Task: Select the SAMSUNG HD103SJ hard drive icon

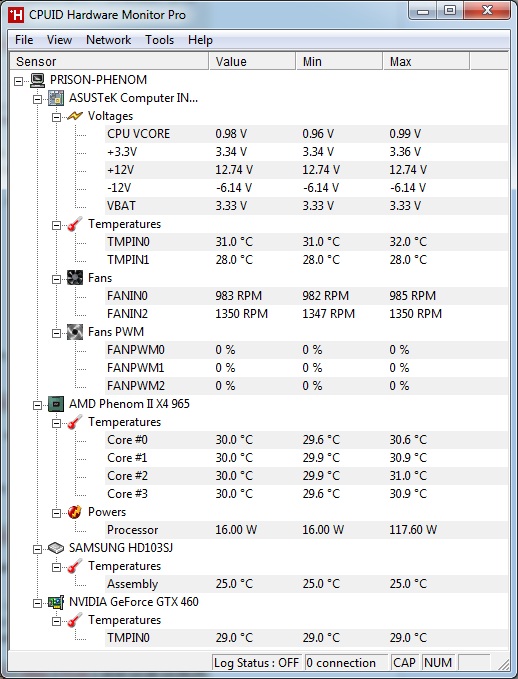Action: (x=56, y=548)
